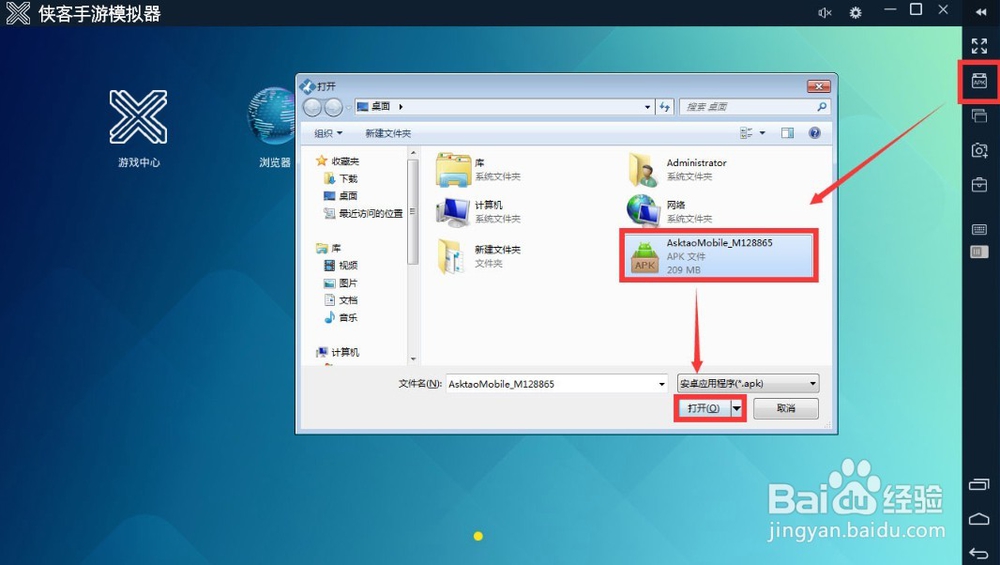1000x565 pixels.
Task: Open the toolbox briefcase icon in sidebar
Action: point(979,184)
